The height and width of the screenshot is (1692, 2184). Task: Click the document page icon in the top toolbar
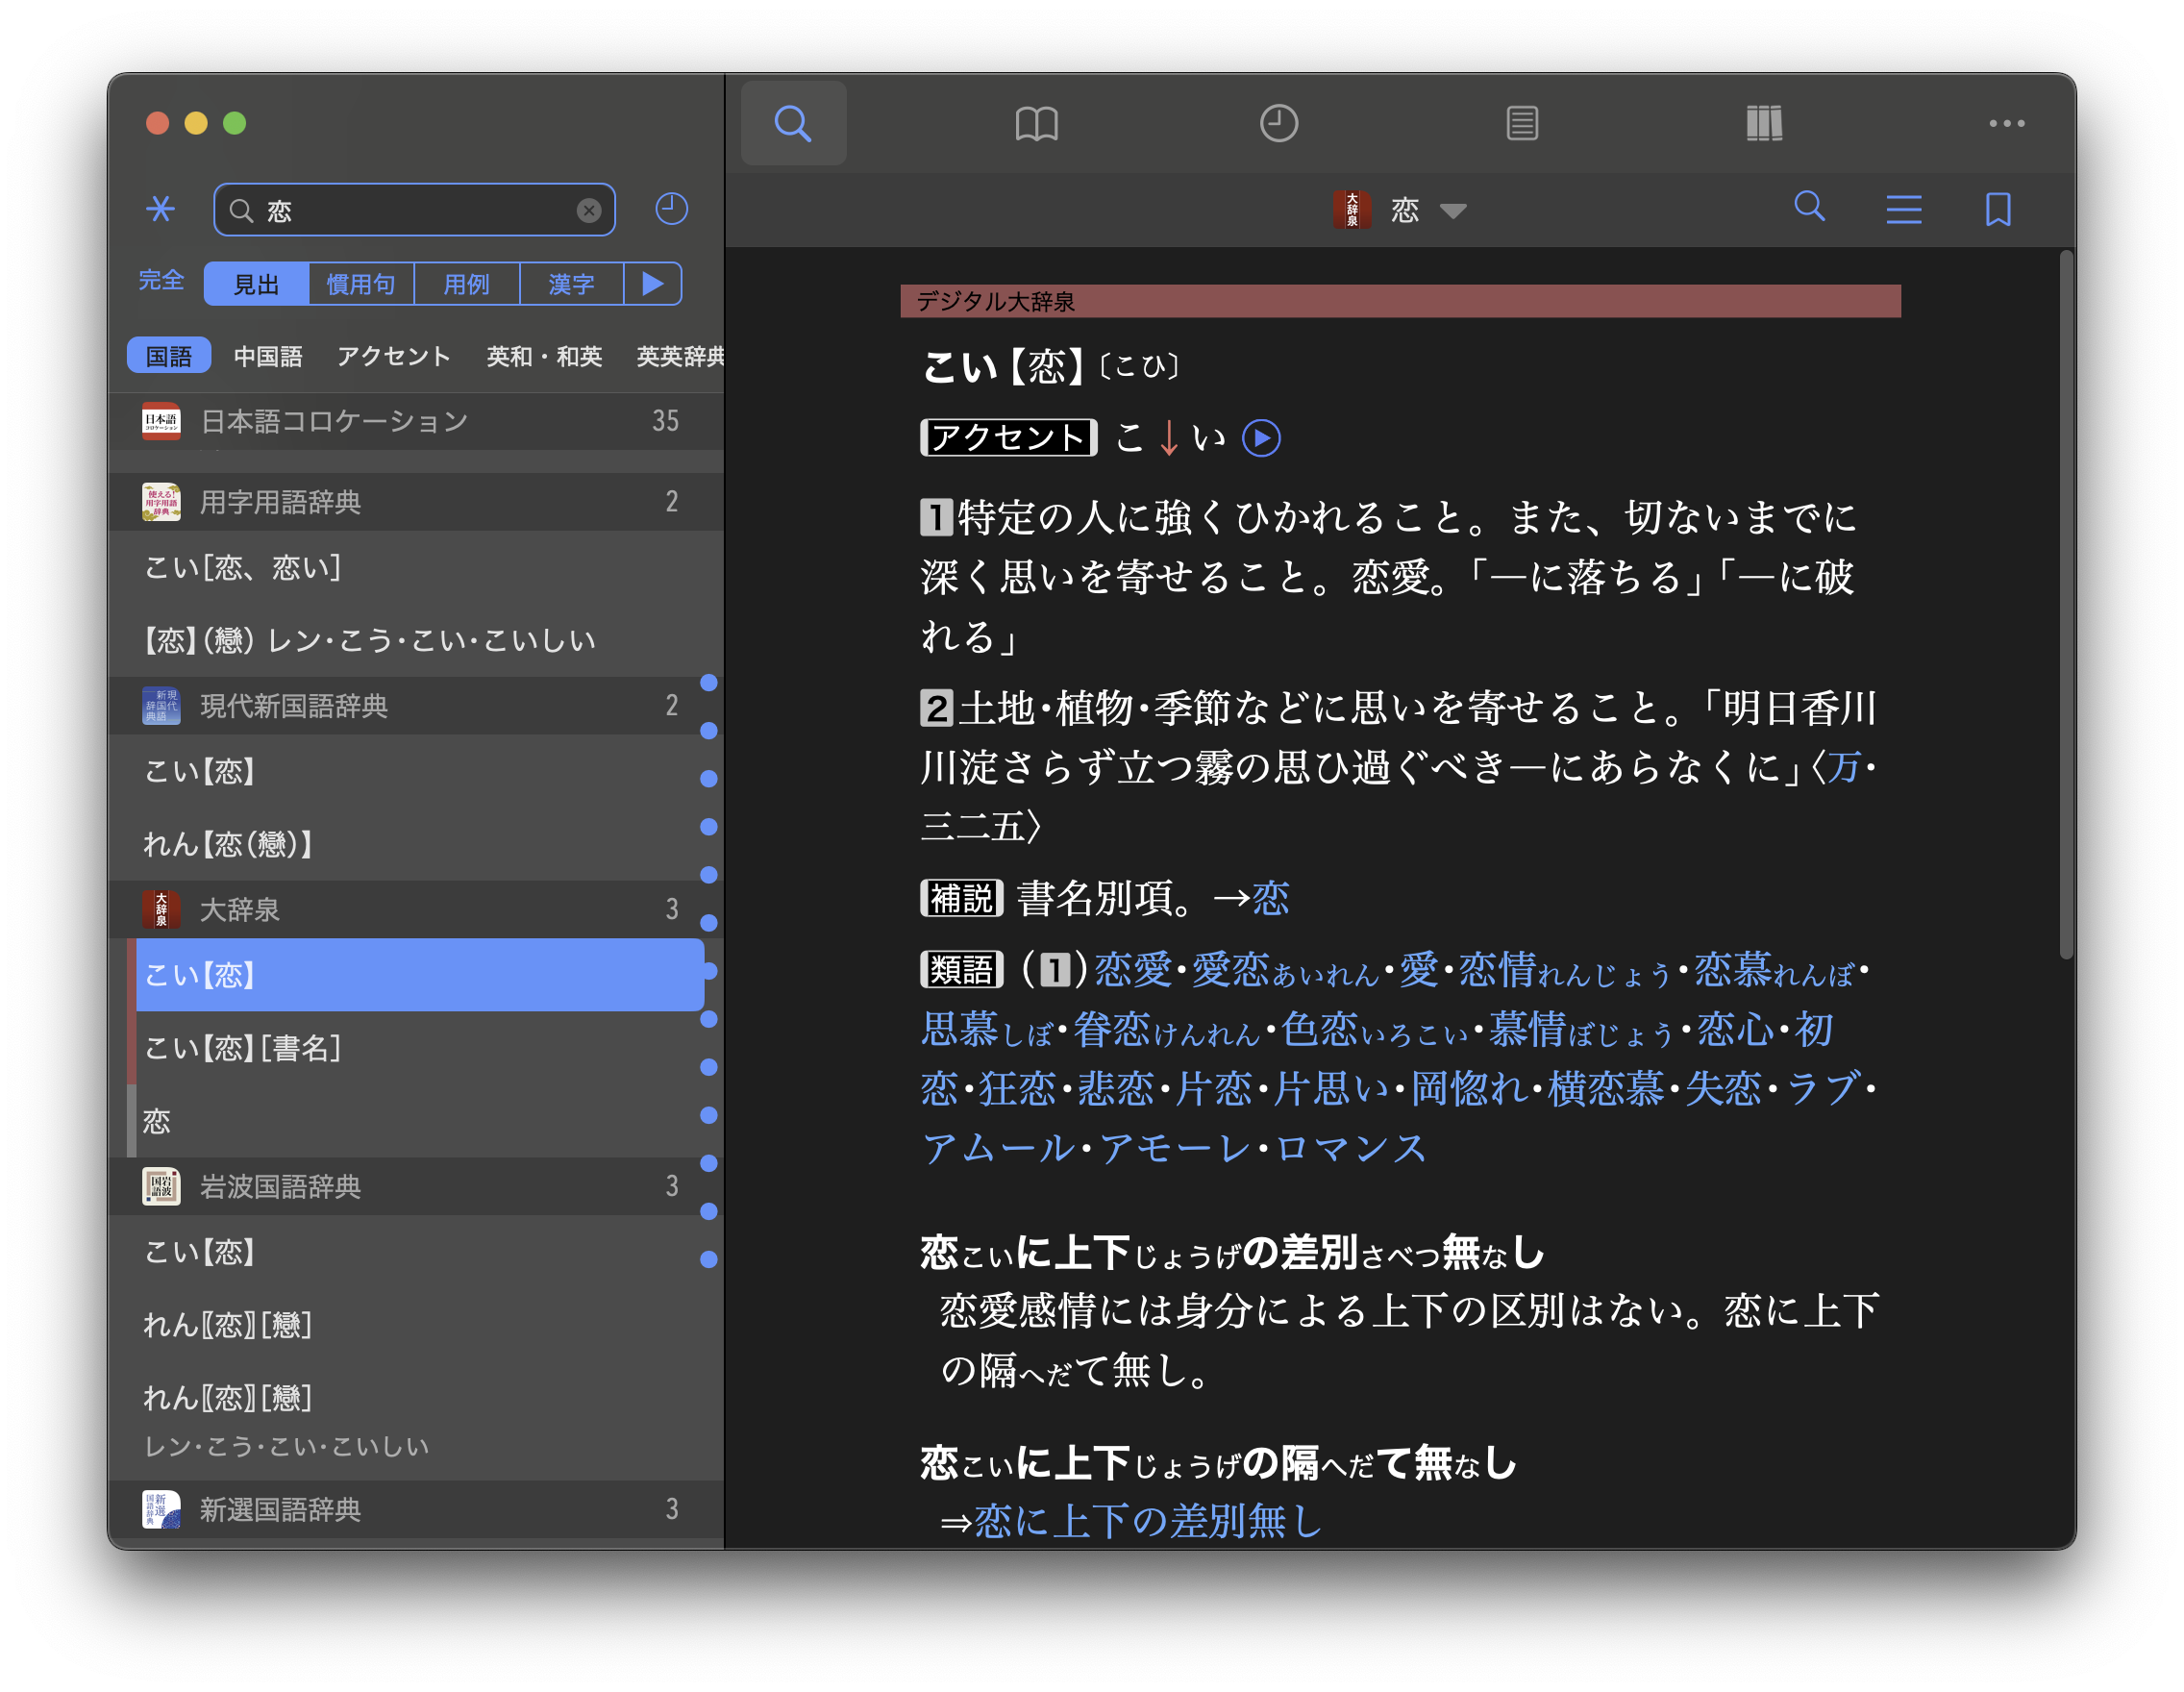(1521, 124)
